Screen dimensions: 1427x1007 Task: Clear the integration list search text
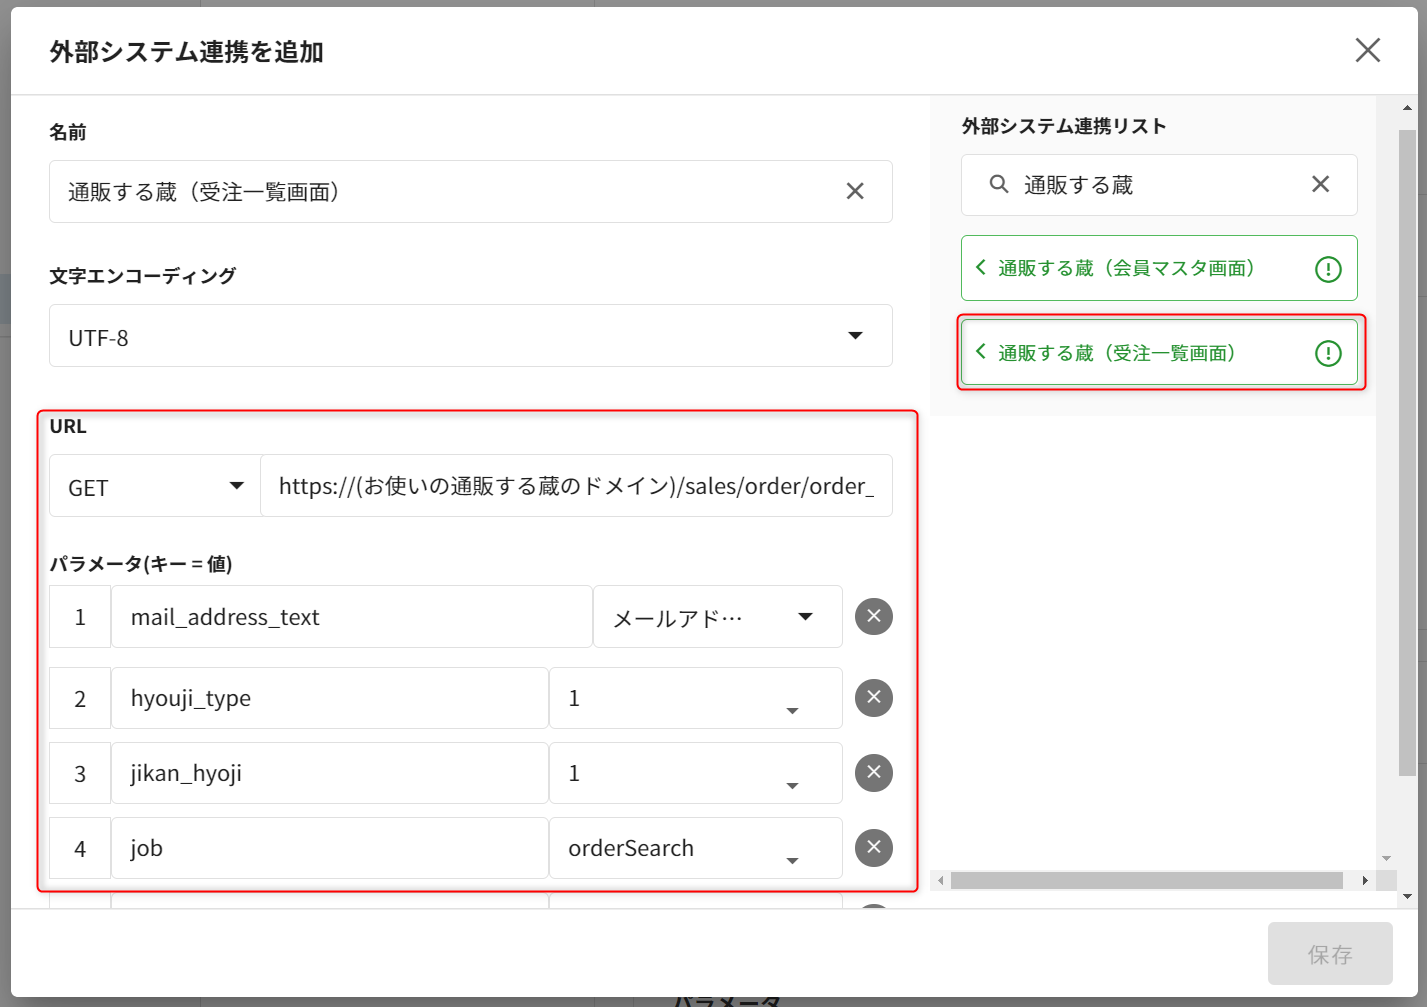pos(1320,184)
